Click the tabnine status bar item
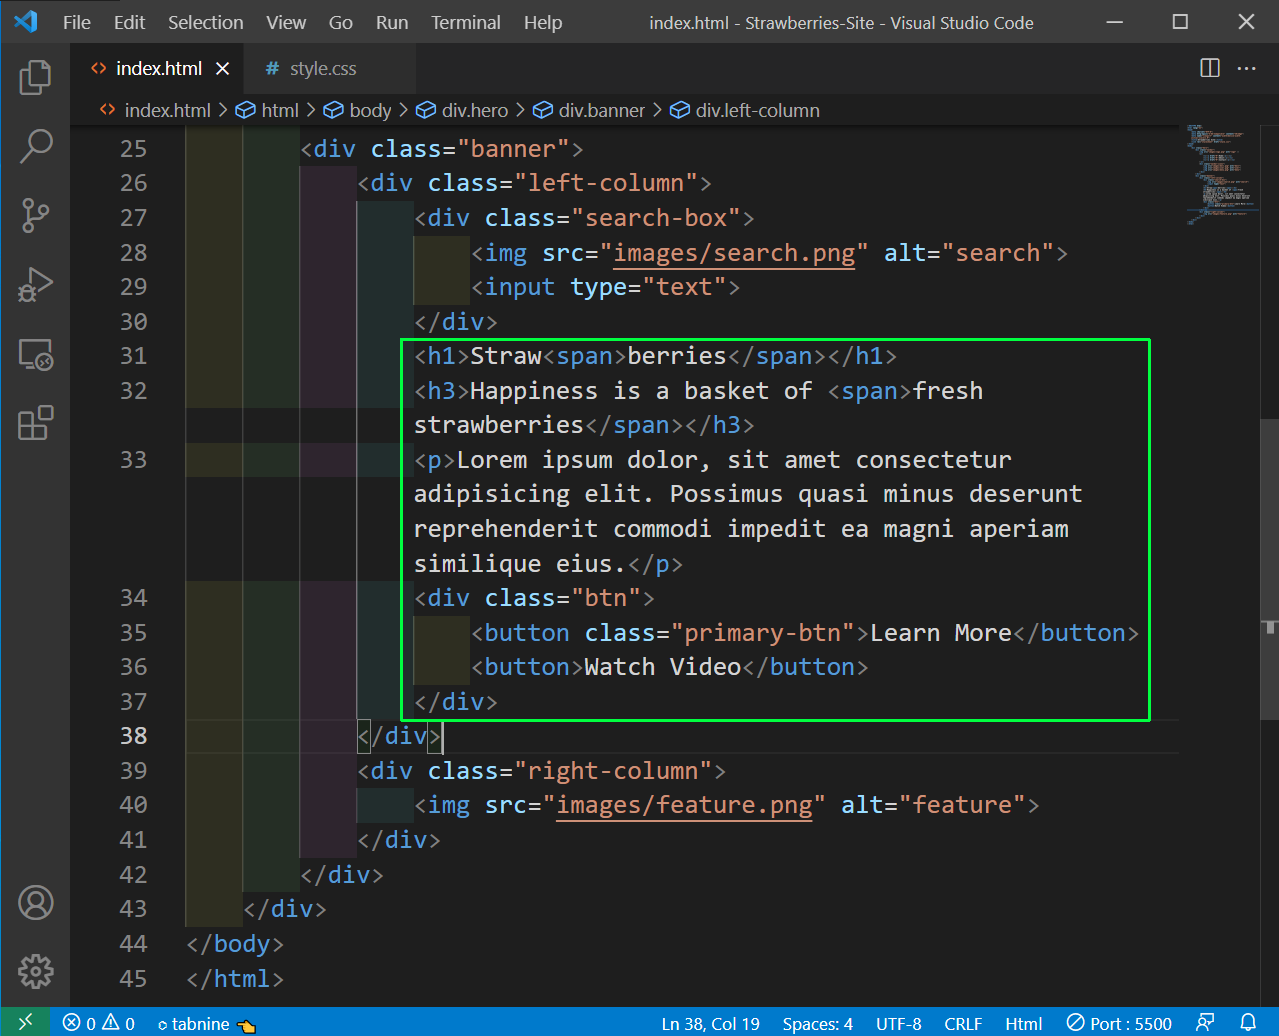The height and width of the screenshot is (1036, 1279). pyautogui.click(x=206, y=1023)
